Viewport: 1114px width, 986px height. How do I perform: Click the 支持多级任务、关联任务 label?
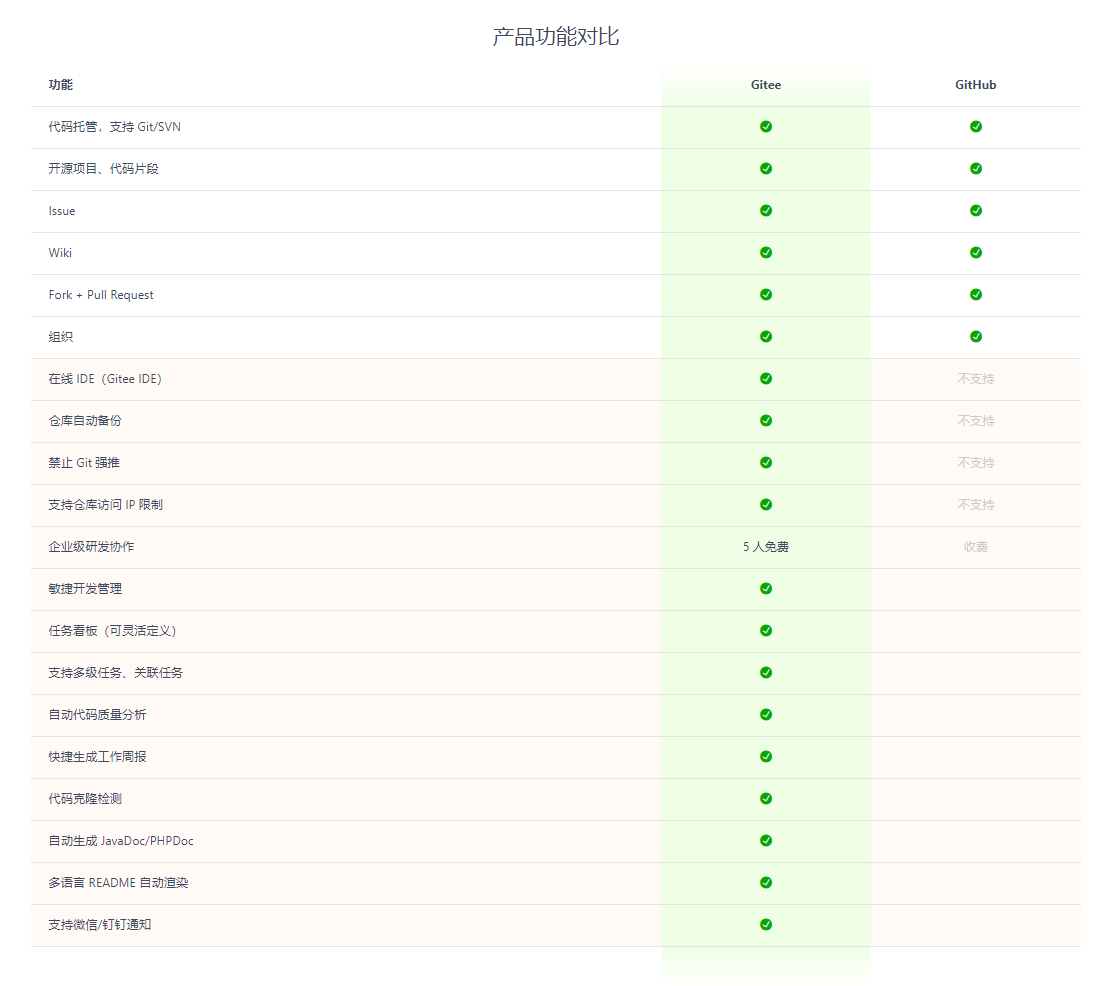pyautogui.click(x=116, y=672)
